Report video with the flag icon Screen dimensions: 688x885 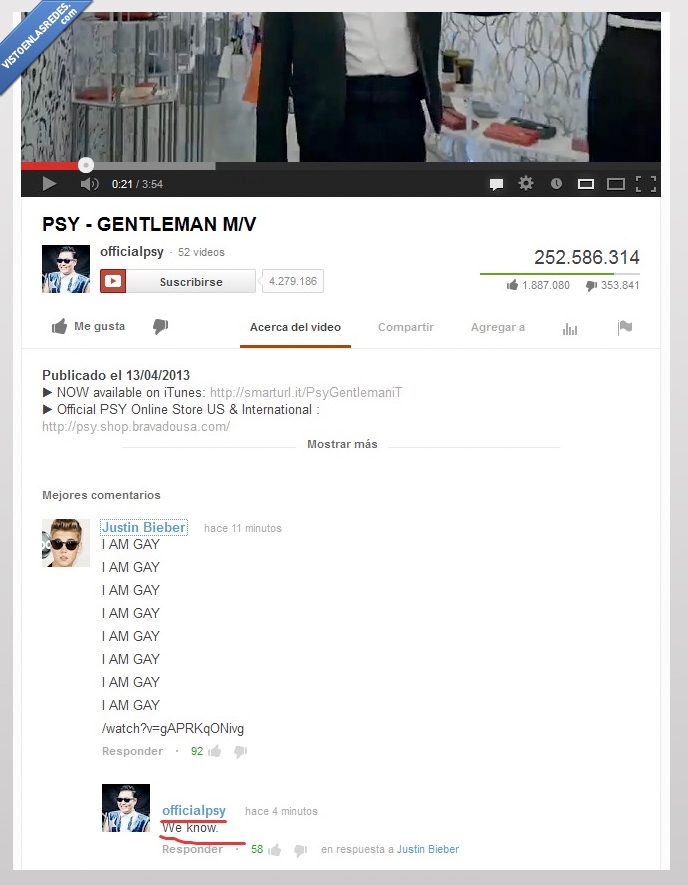(625, 327)
